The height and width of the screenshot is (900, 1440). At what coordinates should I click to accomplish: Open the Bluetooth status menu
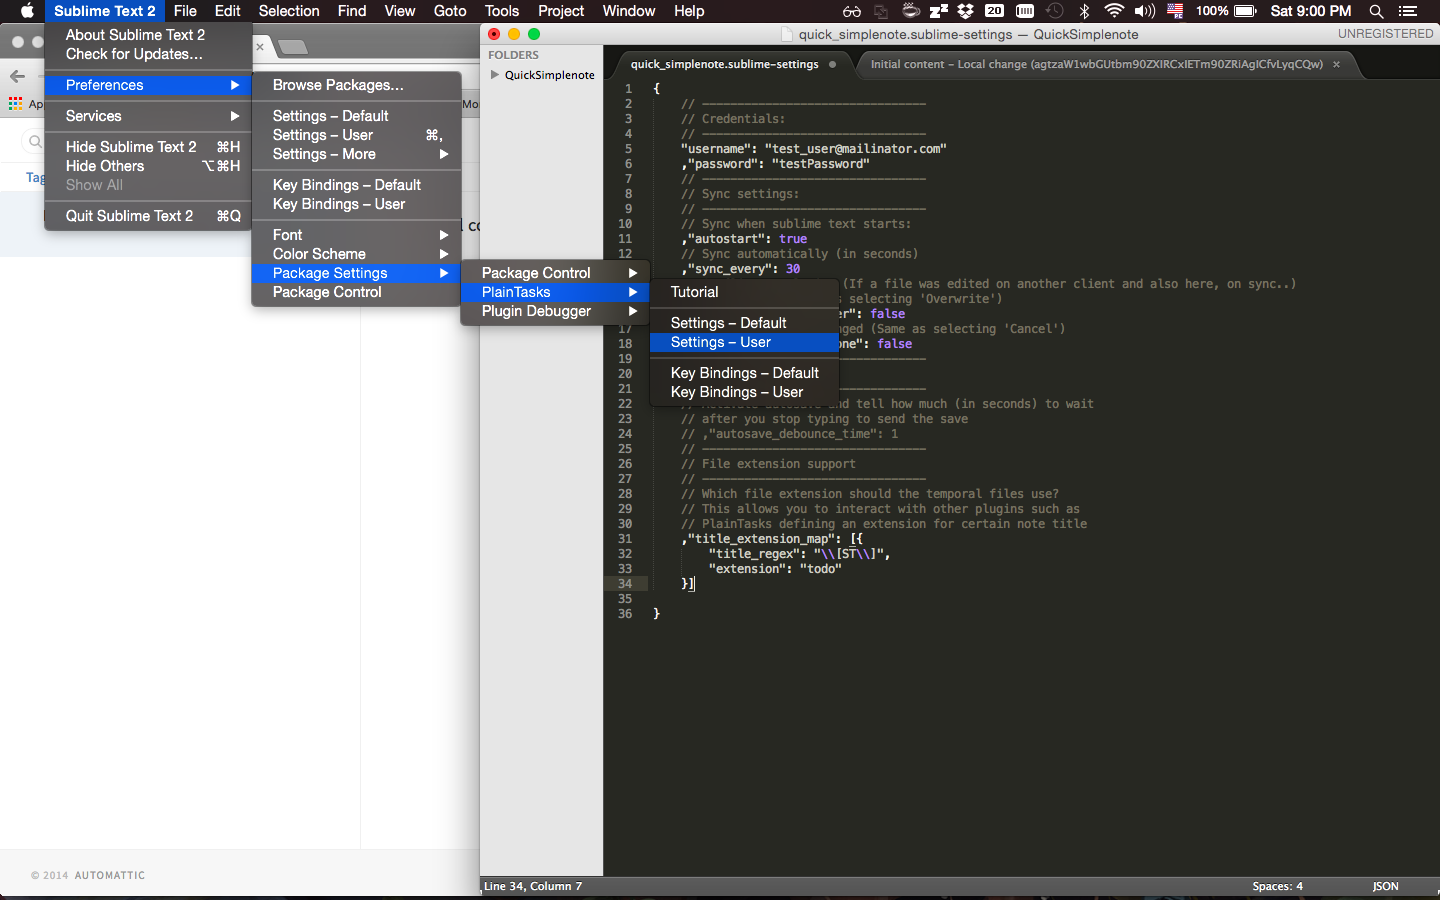pyautogui.click(x=1084, y=11)
